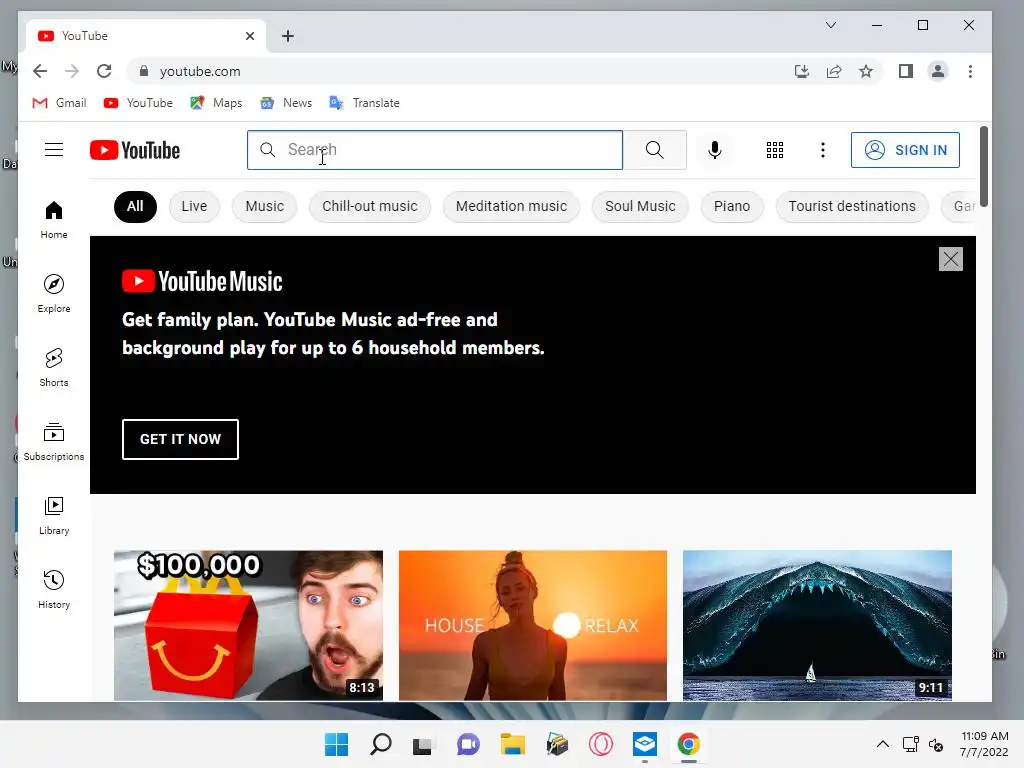Open Gmail bookmark
The height and width of the screenshot is (768, 1024).
(59, 103)
